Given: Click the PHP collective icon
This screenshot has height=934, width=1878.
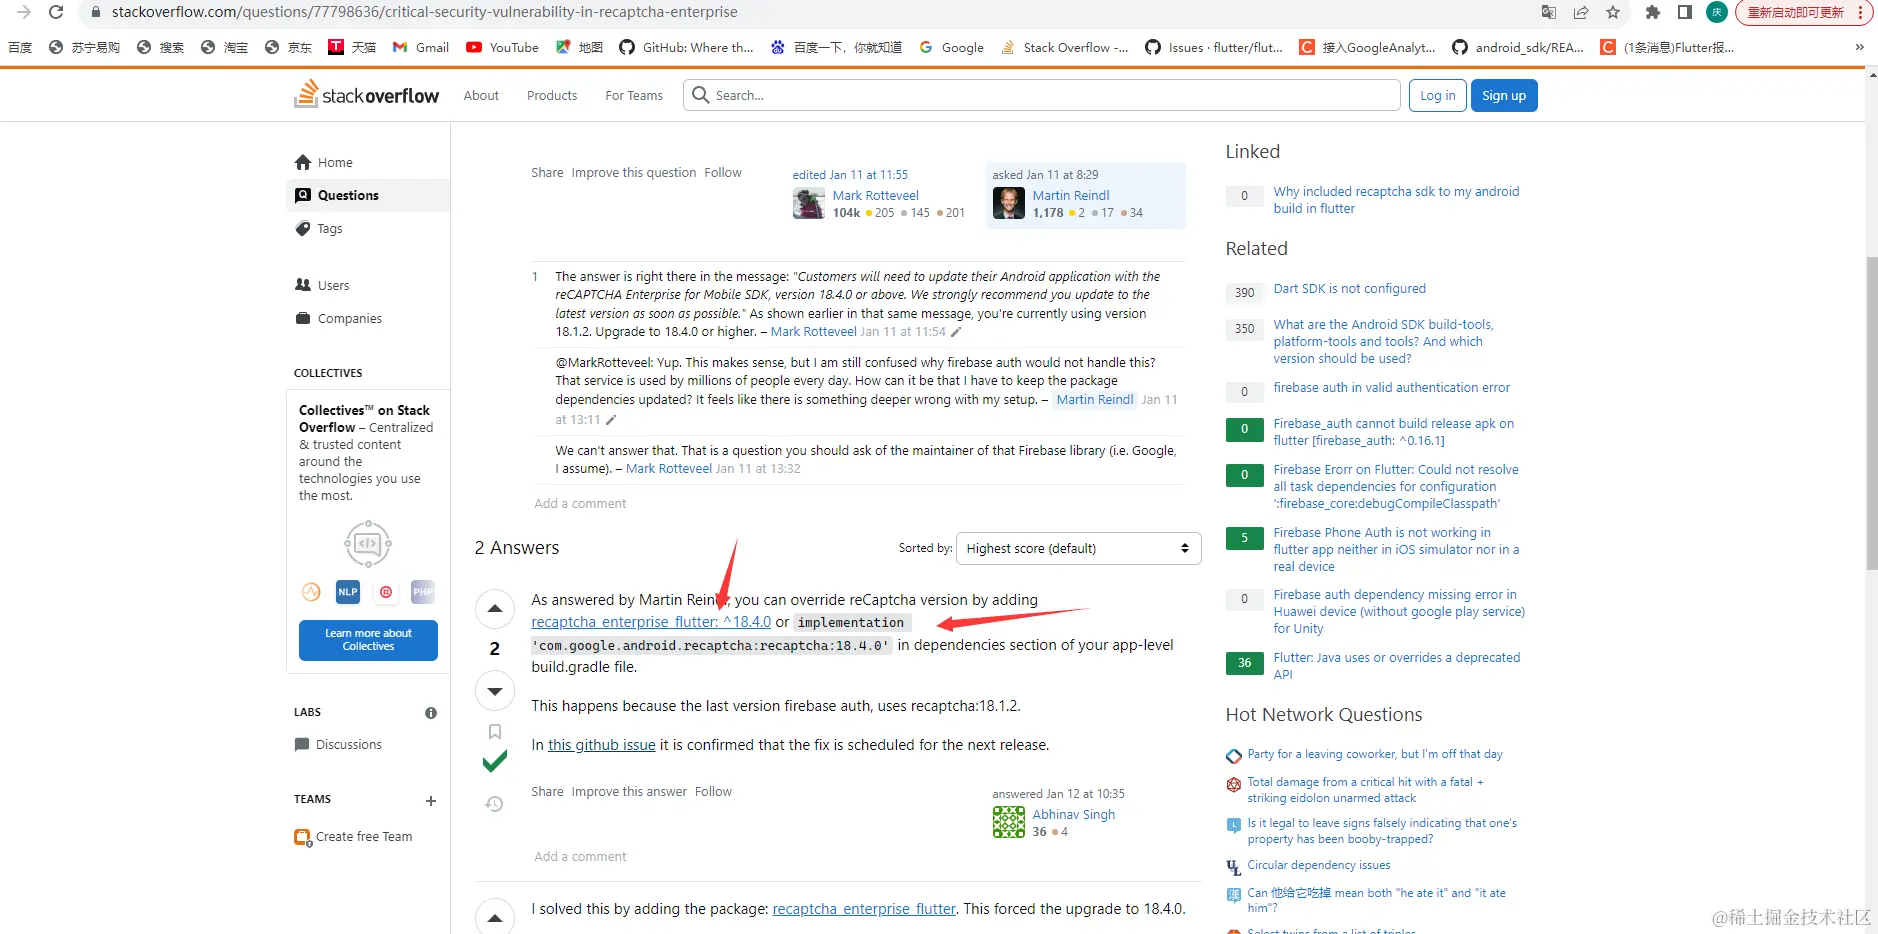Looking at the screenshot, I should 423,592.
